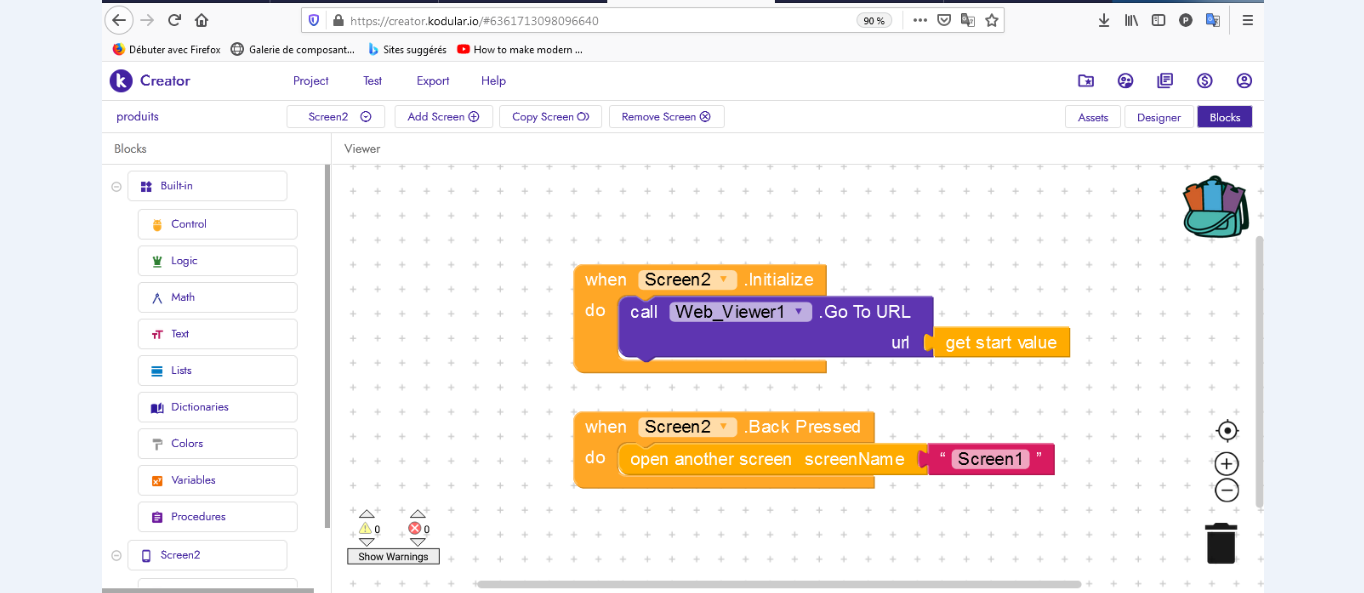
Task: Center workspace using the crosshair icon
Action: [1227, 431]
